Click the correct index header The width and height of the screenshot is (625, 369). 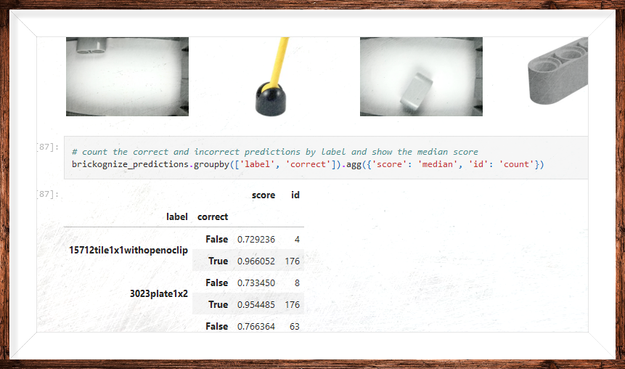212,217
